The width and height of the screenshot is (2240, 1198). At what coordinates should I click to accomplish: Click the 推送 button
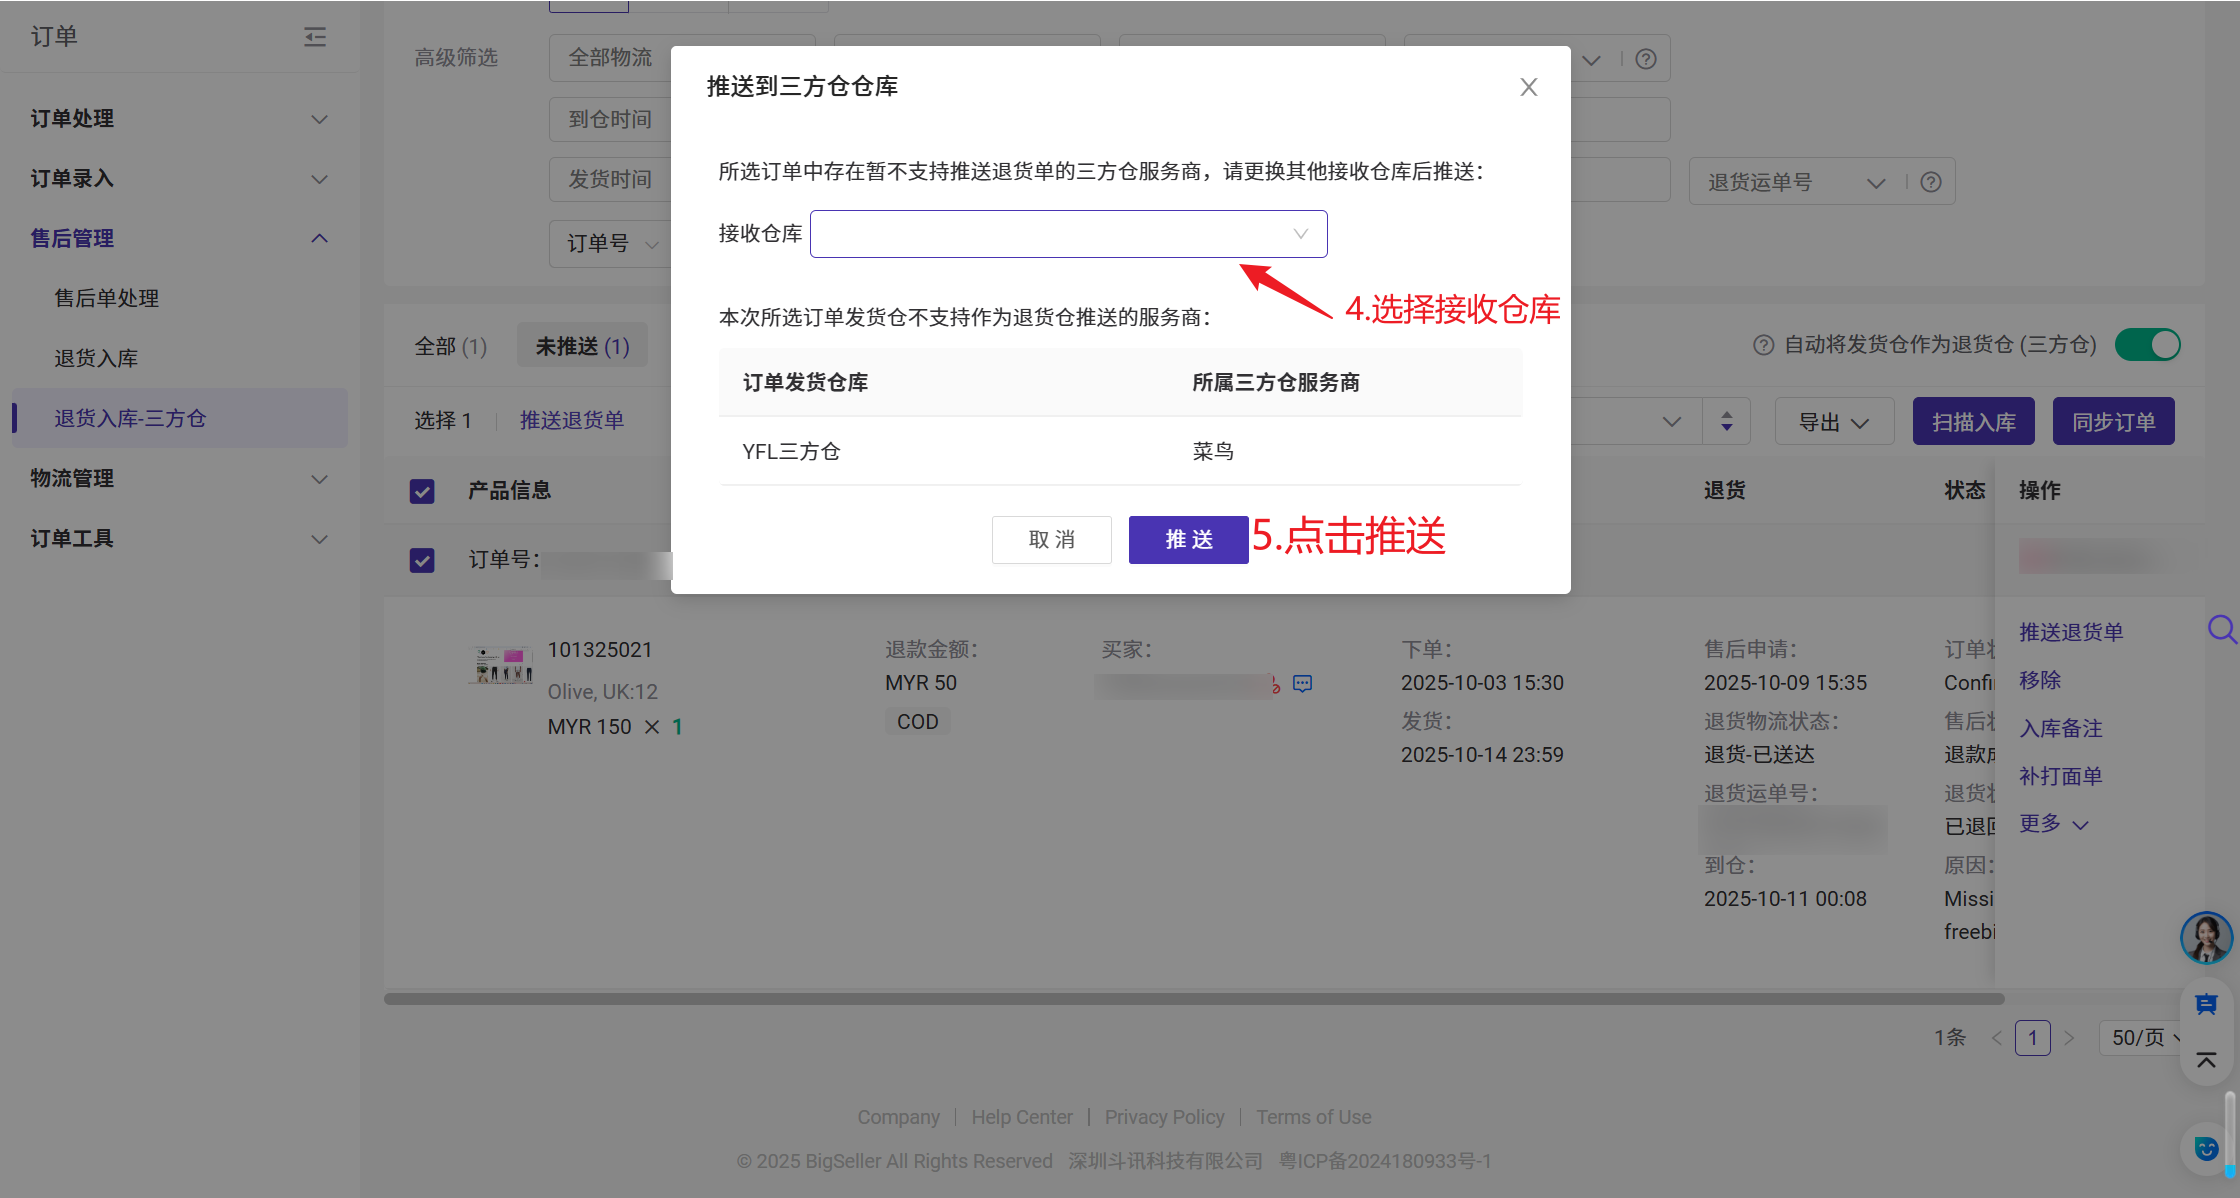pos(1188,540)
